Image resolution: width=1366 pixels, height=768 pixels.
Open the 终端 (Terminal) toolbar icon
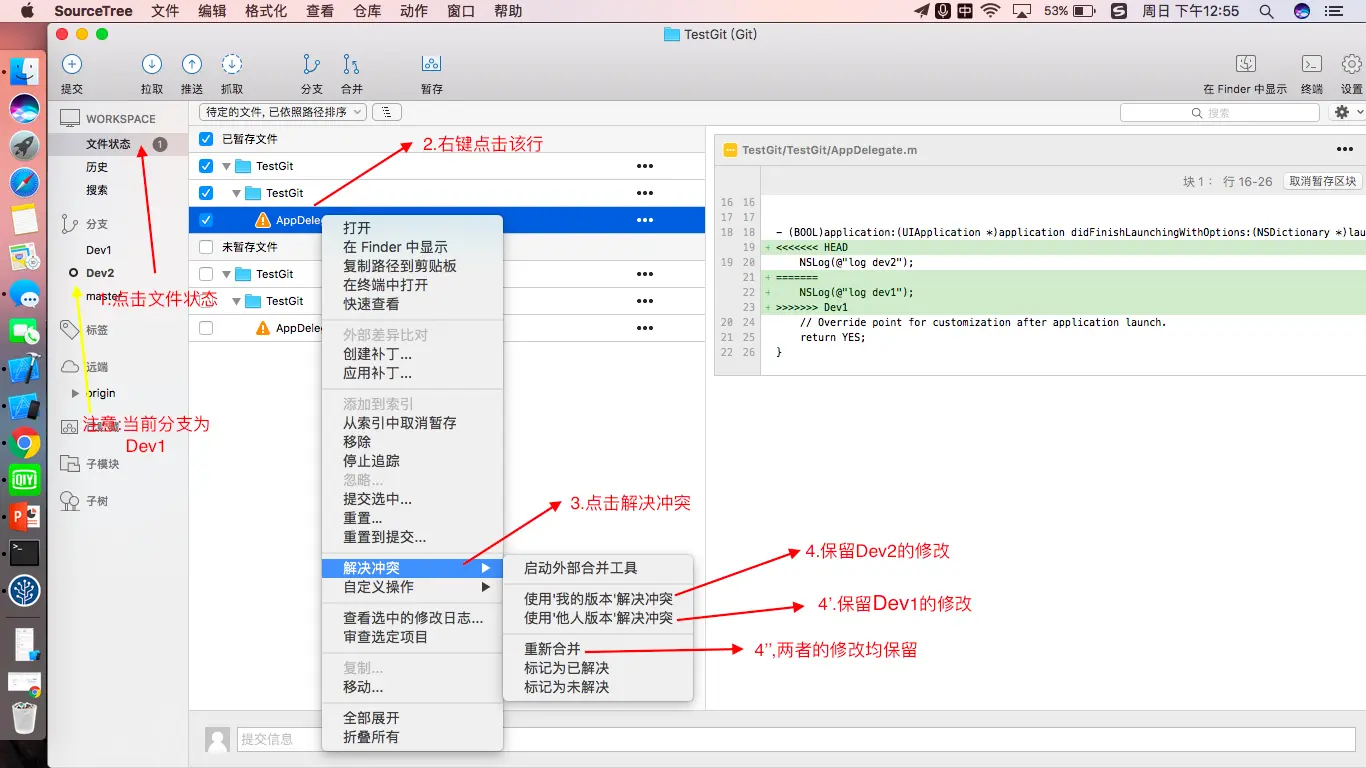(x=1312, y=64)
